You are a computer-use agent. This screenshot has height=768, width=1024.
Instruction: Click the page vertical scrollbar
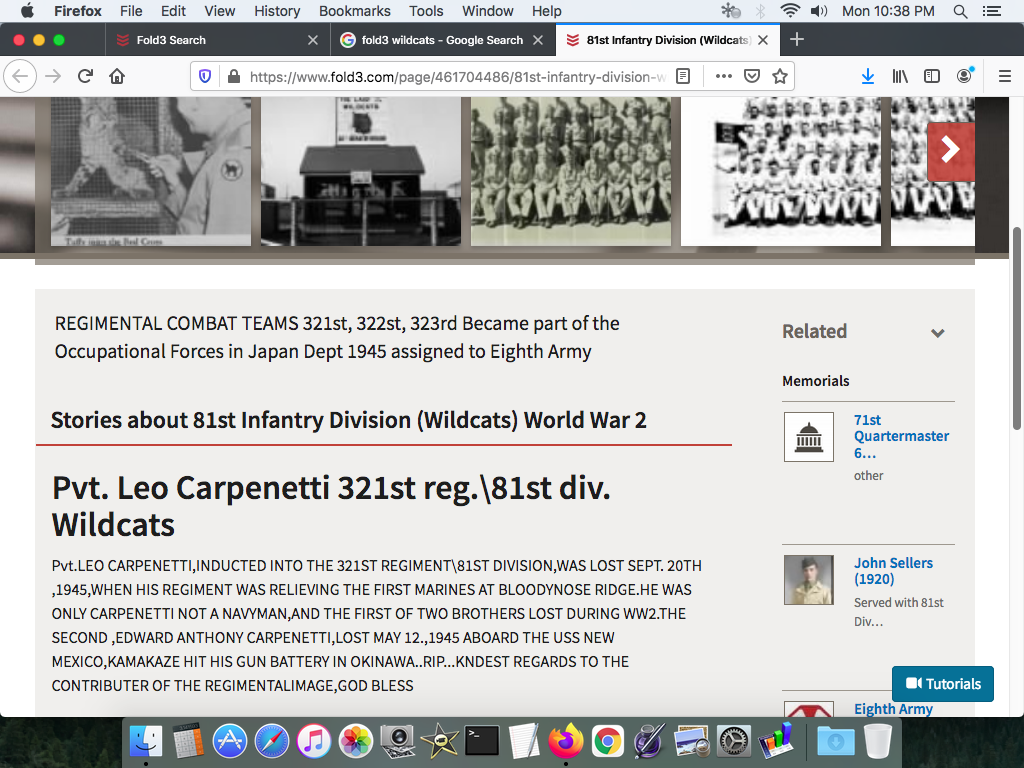(x=1017, y=330)
